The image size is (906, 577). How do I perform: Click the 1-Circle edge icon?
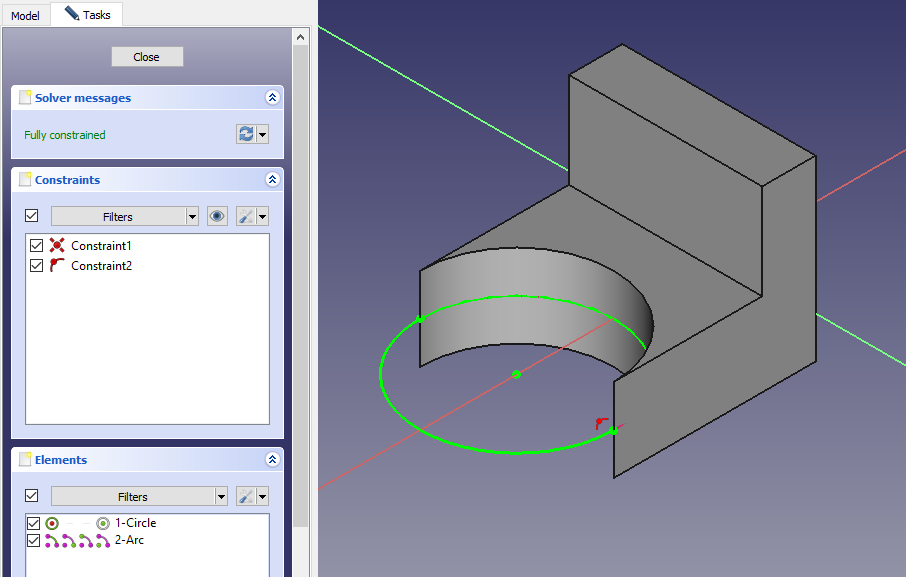click(x=53, y=523)
